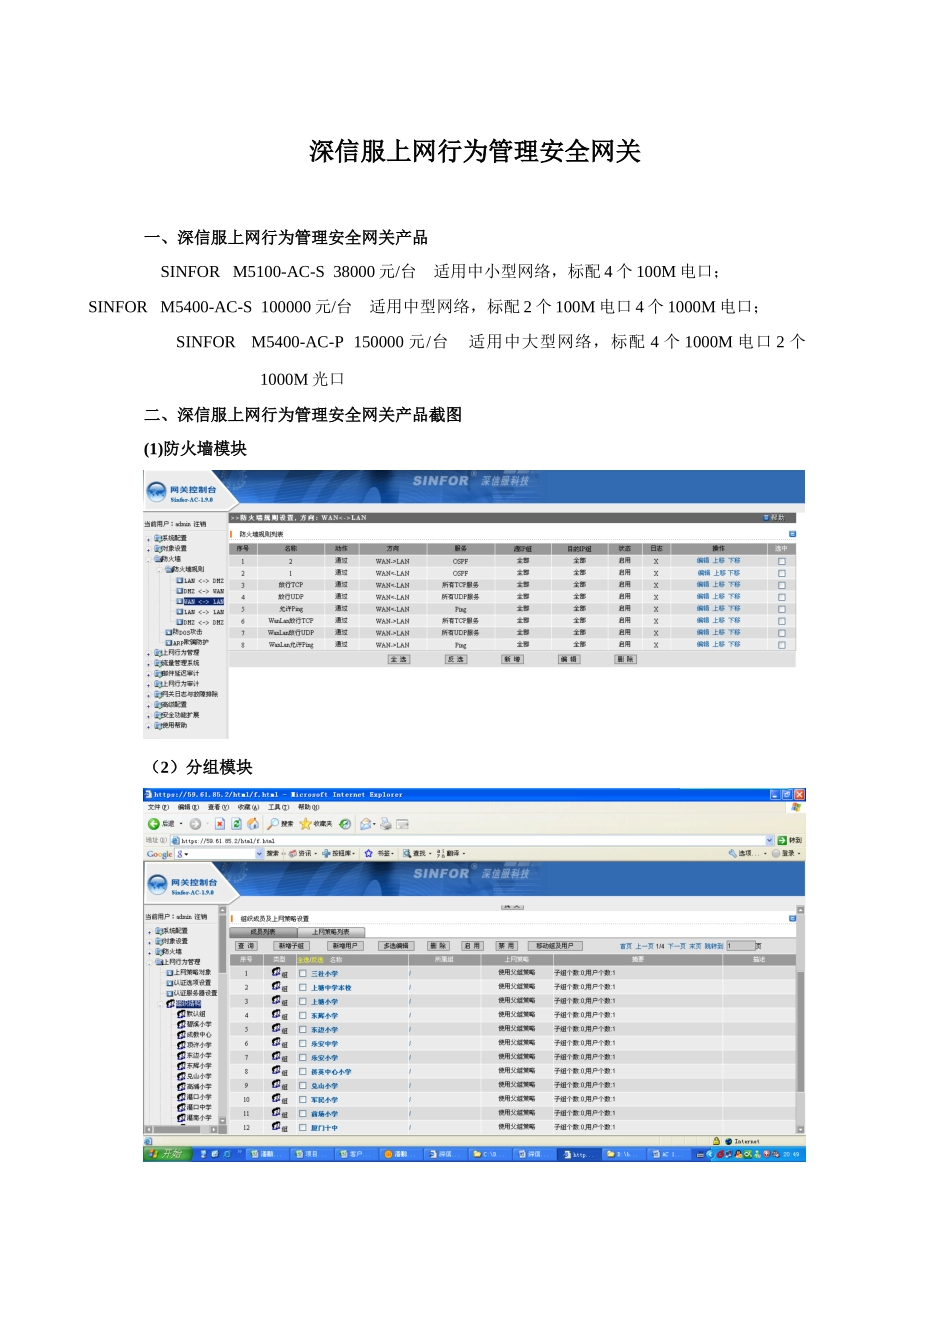Click the 全选 button under firewall rules
950x1344 pixels.
[x=398, y=659]
